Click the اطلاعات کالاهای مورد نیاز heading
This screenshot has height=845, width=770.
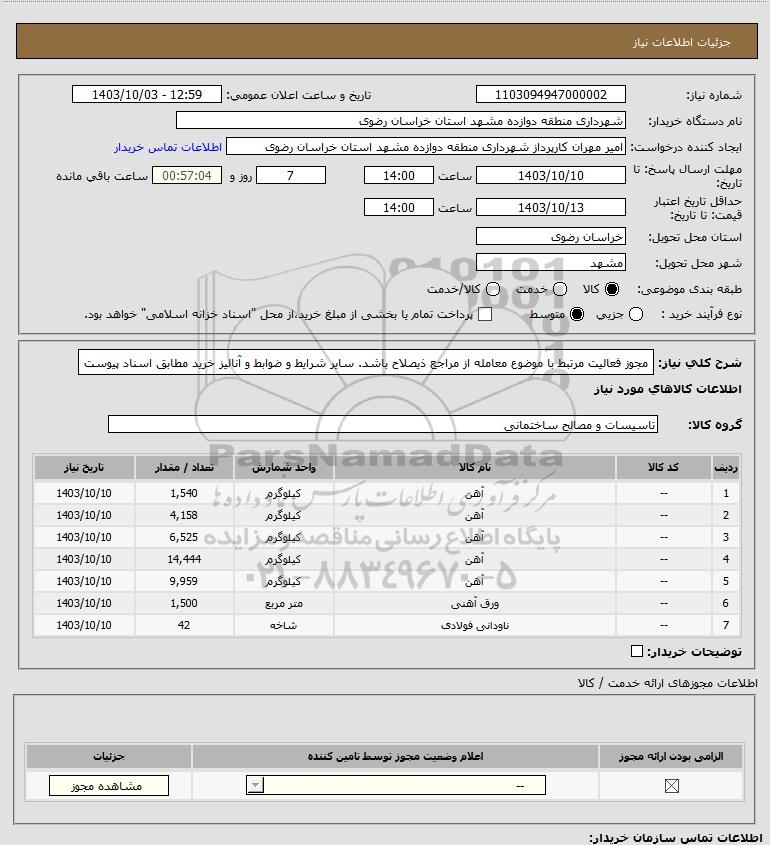[x=668, y=389]
